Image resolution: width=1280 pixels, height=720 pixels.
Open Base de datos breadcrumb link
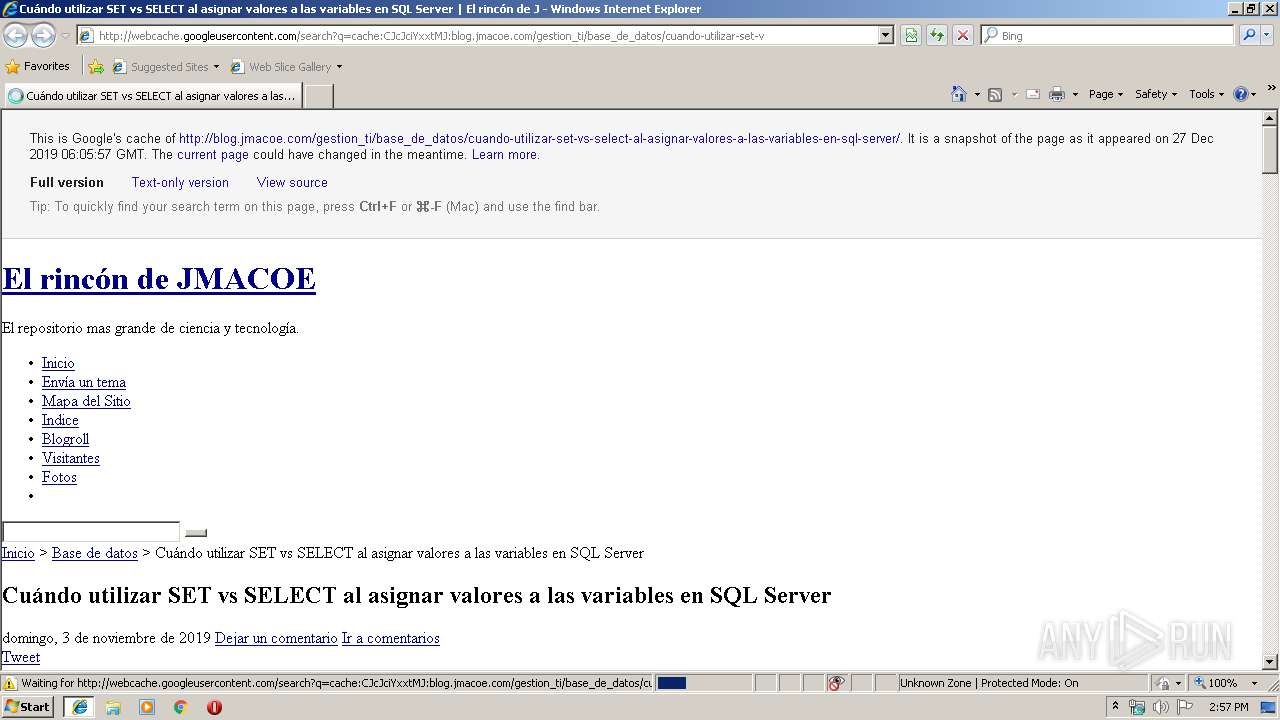tap(95, 553)
